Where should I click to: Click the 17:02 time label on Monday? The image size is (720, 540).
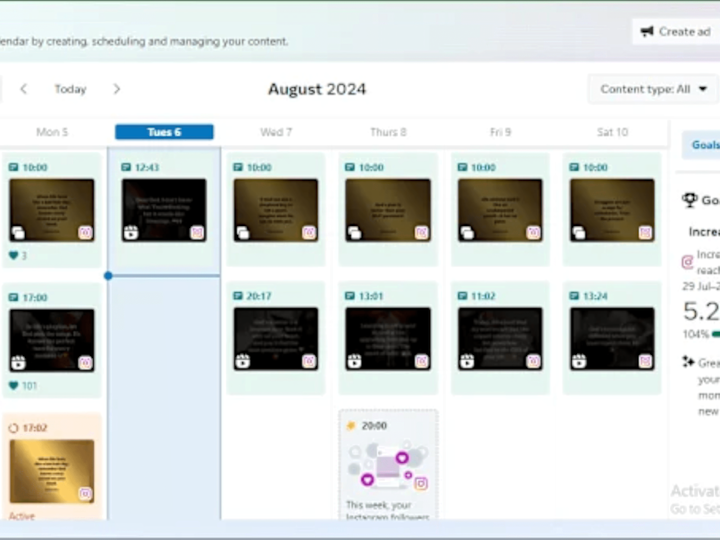coord(35,428)
